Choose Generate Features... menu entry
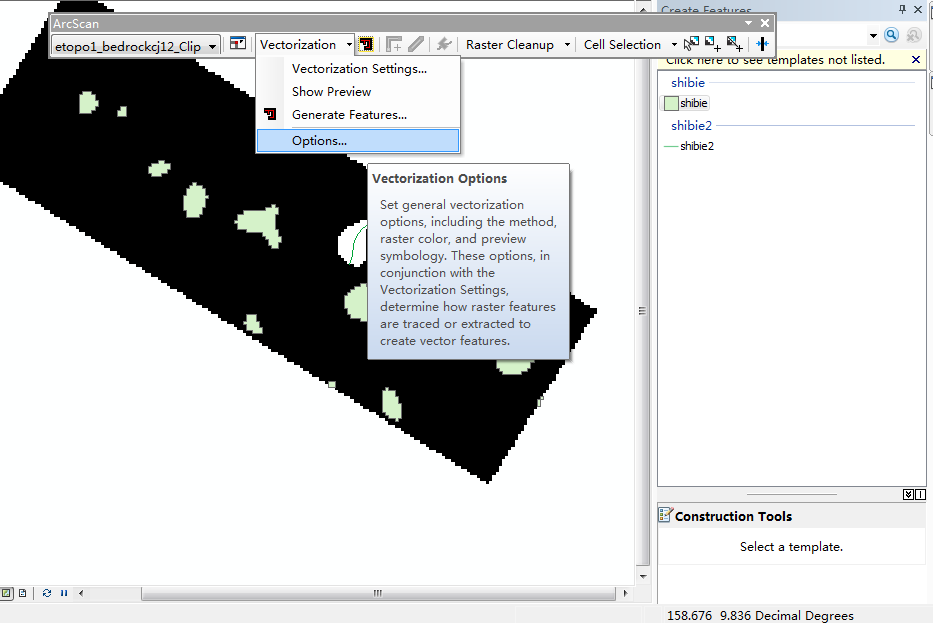Viewport: 933px width, 623px height. (358, 115)
